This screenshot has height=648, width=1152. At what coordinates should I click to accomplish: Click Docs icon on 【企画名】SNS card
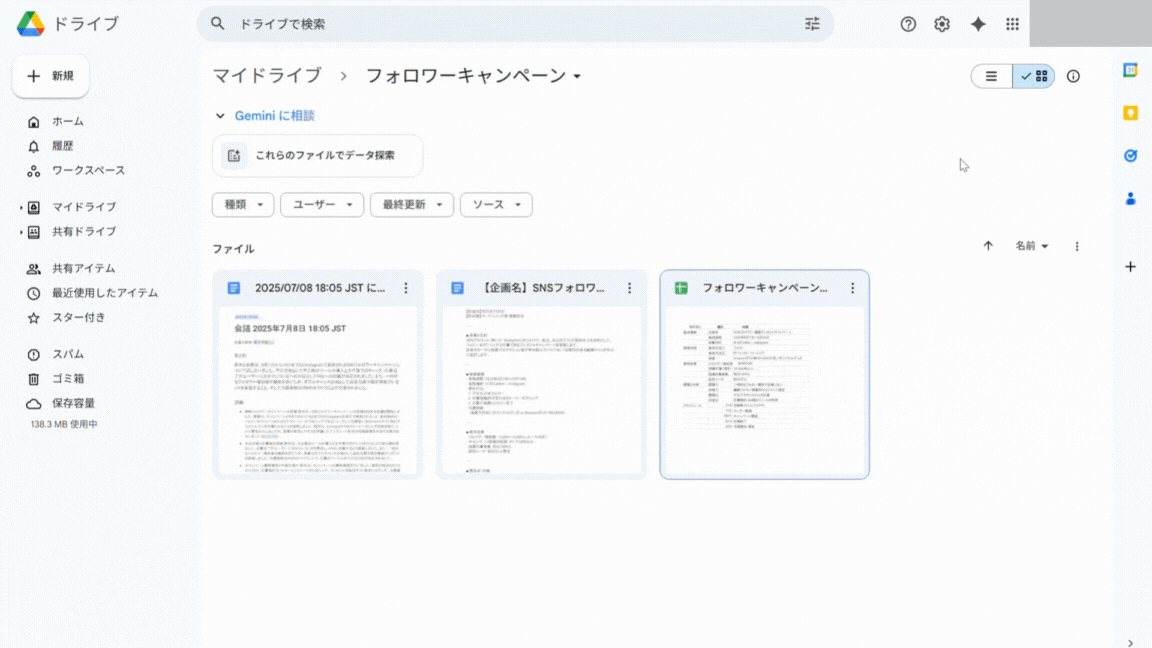click(457, 288)
